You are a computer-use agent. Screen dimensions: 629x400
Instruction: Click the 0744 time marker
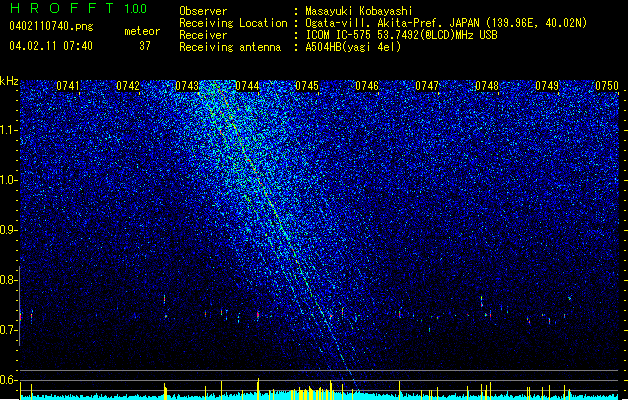(x=247, y=86)
